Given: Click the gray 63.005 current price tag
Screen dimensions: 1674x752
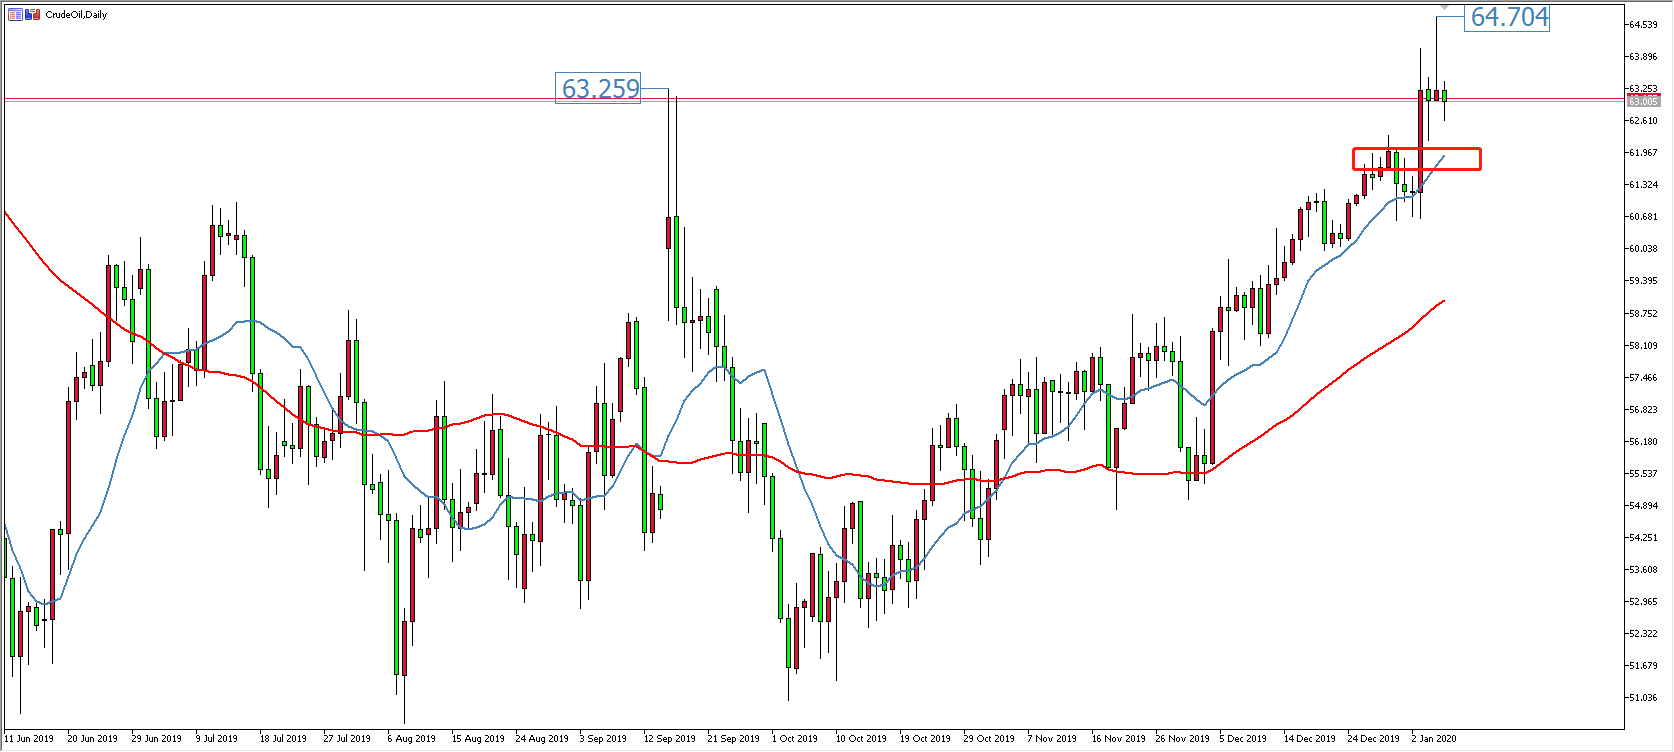Looking at the screenshot, I should (x=1643, y=101).
